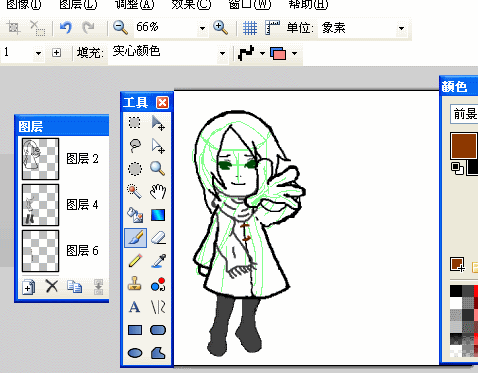Select the Freeform Shape tool
Image resolution: width=478 pixels, height=373 pixels.
(158, 353)
